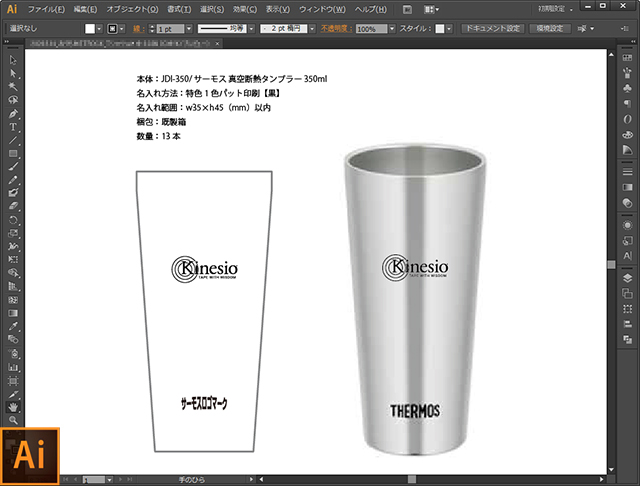Select the Rectangle tool

pos(13,153)
